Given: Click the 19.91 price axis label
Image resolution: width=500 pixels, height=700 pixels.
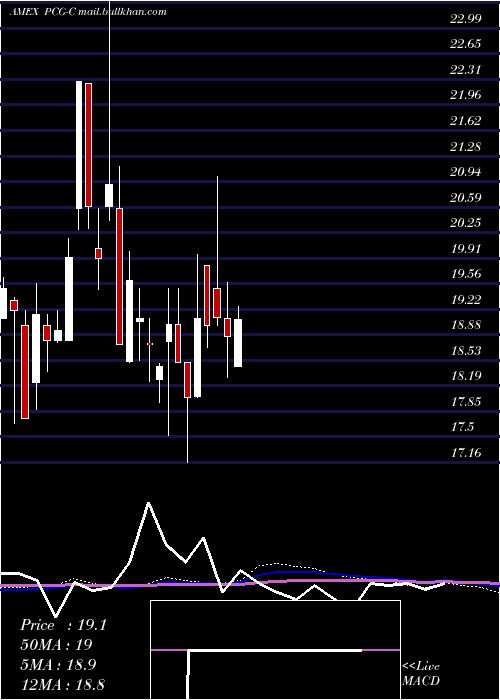Looking at the screenshot, I should pos(466,248).
